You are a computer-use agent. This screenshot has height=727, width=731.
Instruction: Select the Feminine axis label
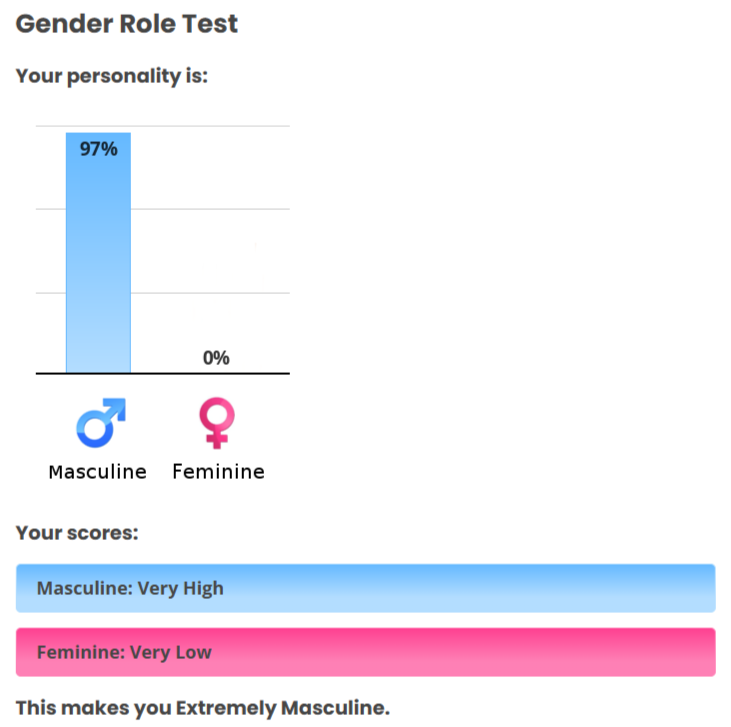click(x=218, y=472)
